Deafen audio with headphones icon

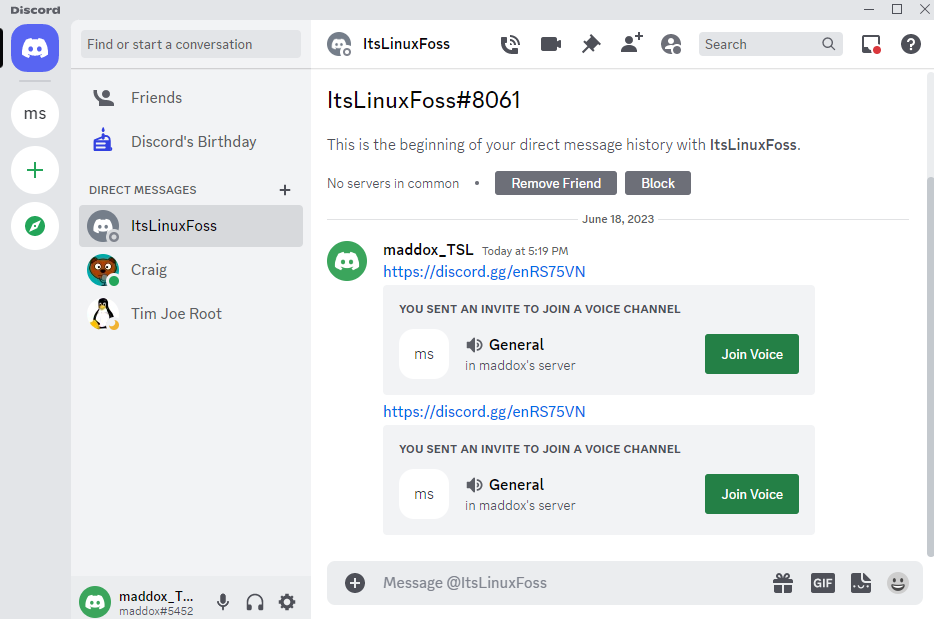255,602
